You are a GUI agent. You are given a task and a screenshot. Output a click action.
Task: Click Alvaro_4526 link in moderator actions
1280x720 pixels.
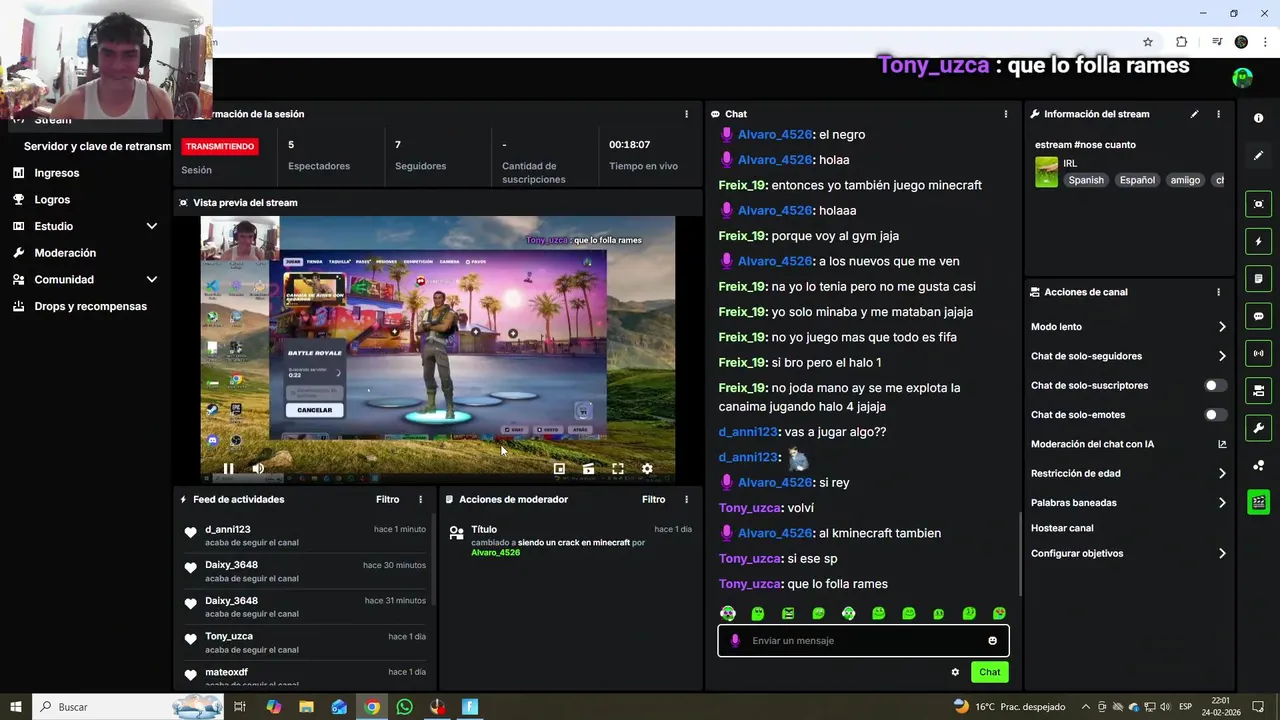495,552
